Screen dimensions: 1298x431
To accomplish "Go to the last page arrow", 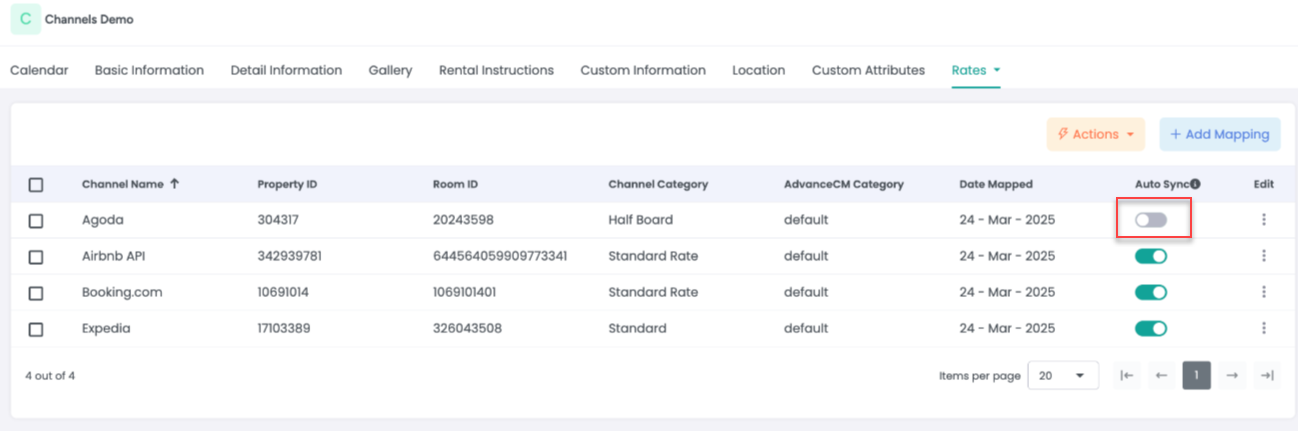I will [1267, 375].
